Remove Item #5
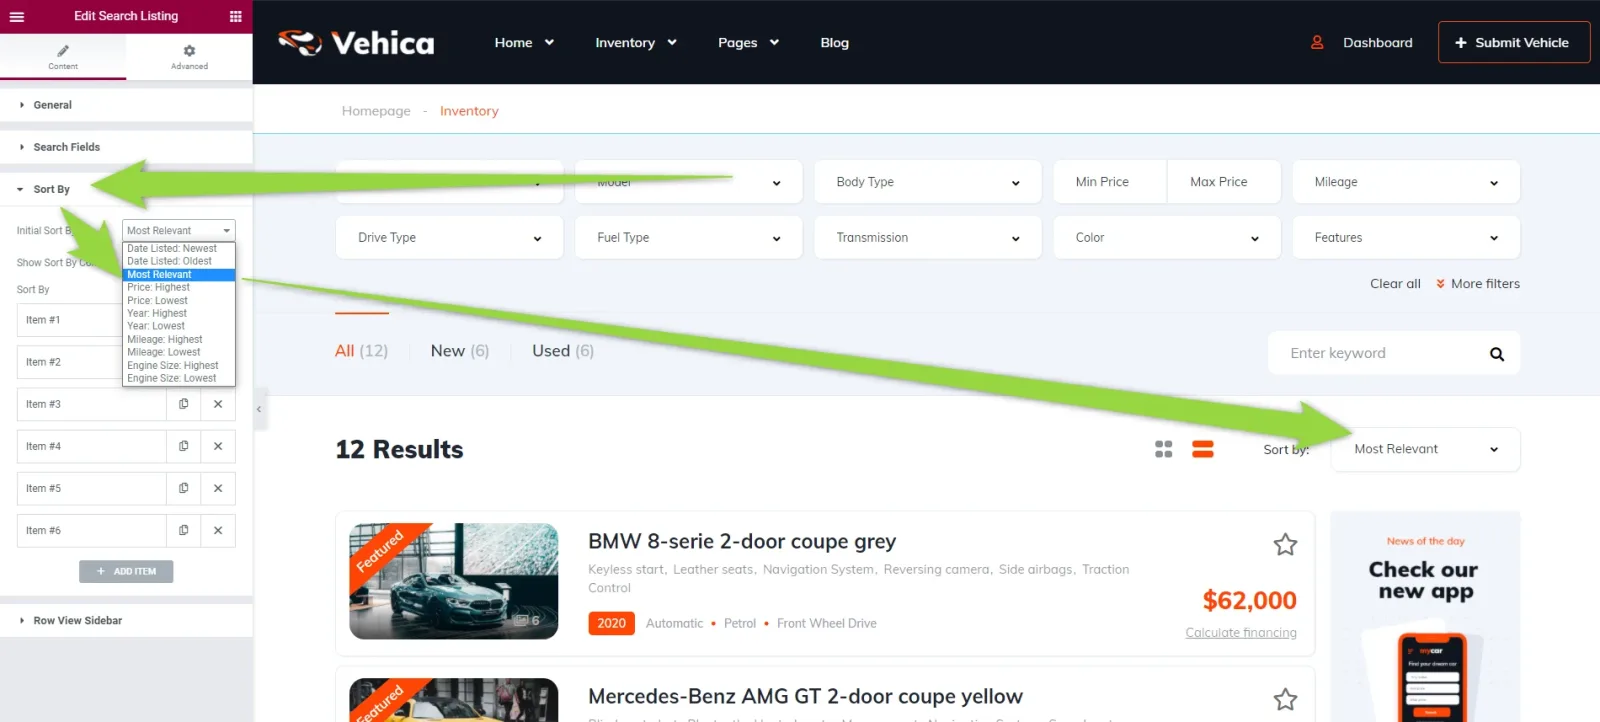 (218, 488)
